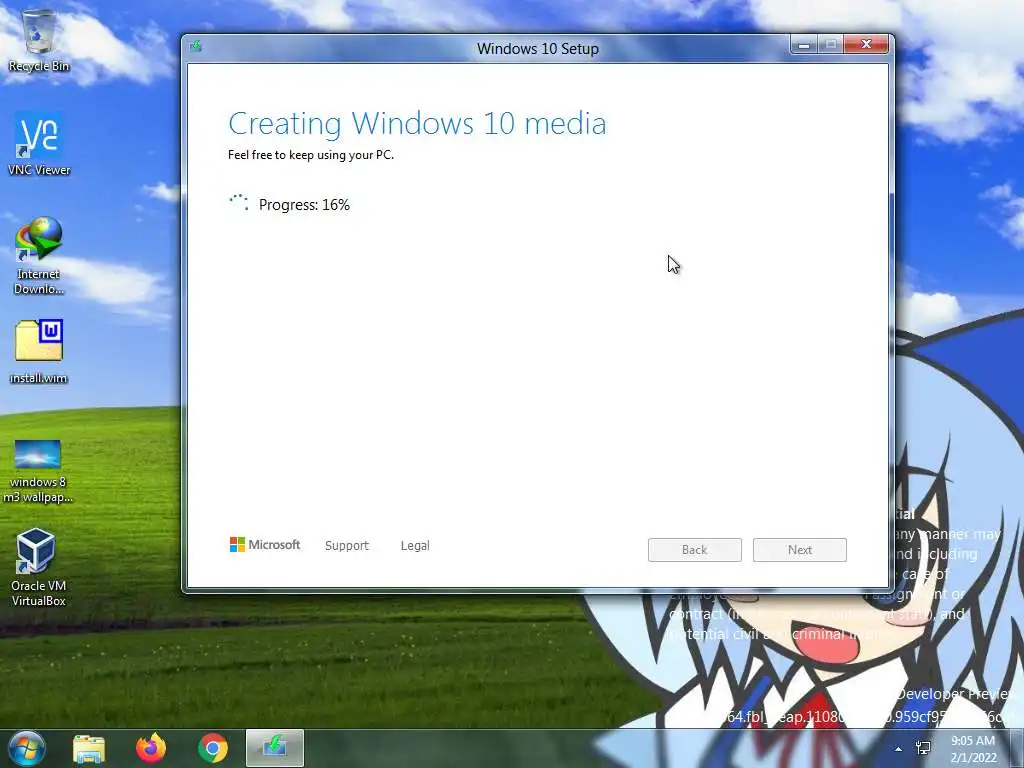Launch Google Chrome from the taskbar
The width and height of the screenshot is (1024, 768).
click(x=213, y=748)
